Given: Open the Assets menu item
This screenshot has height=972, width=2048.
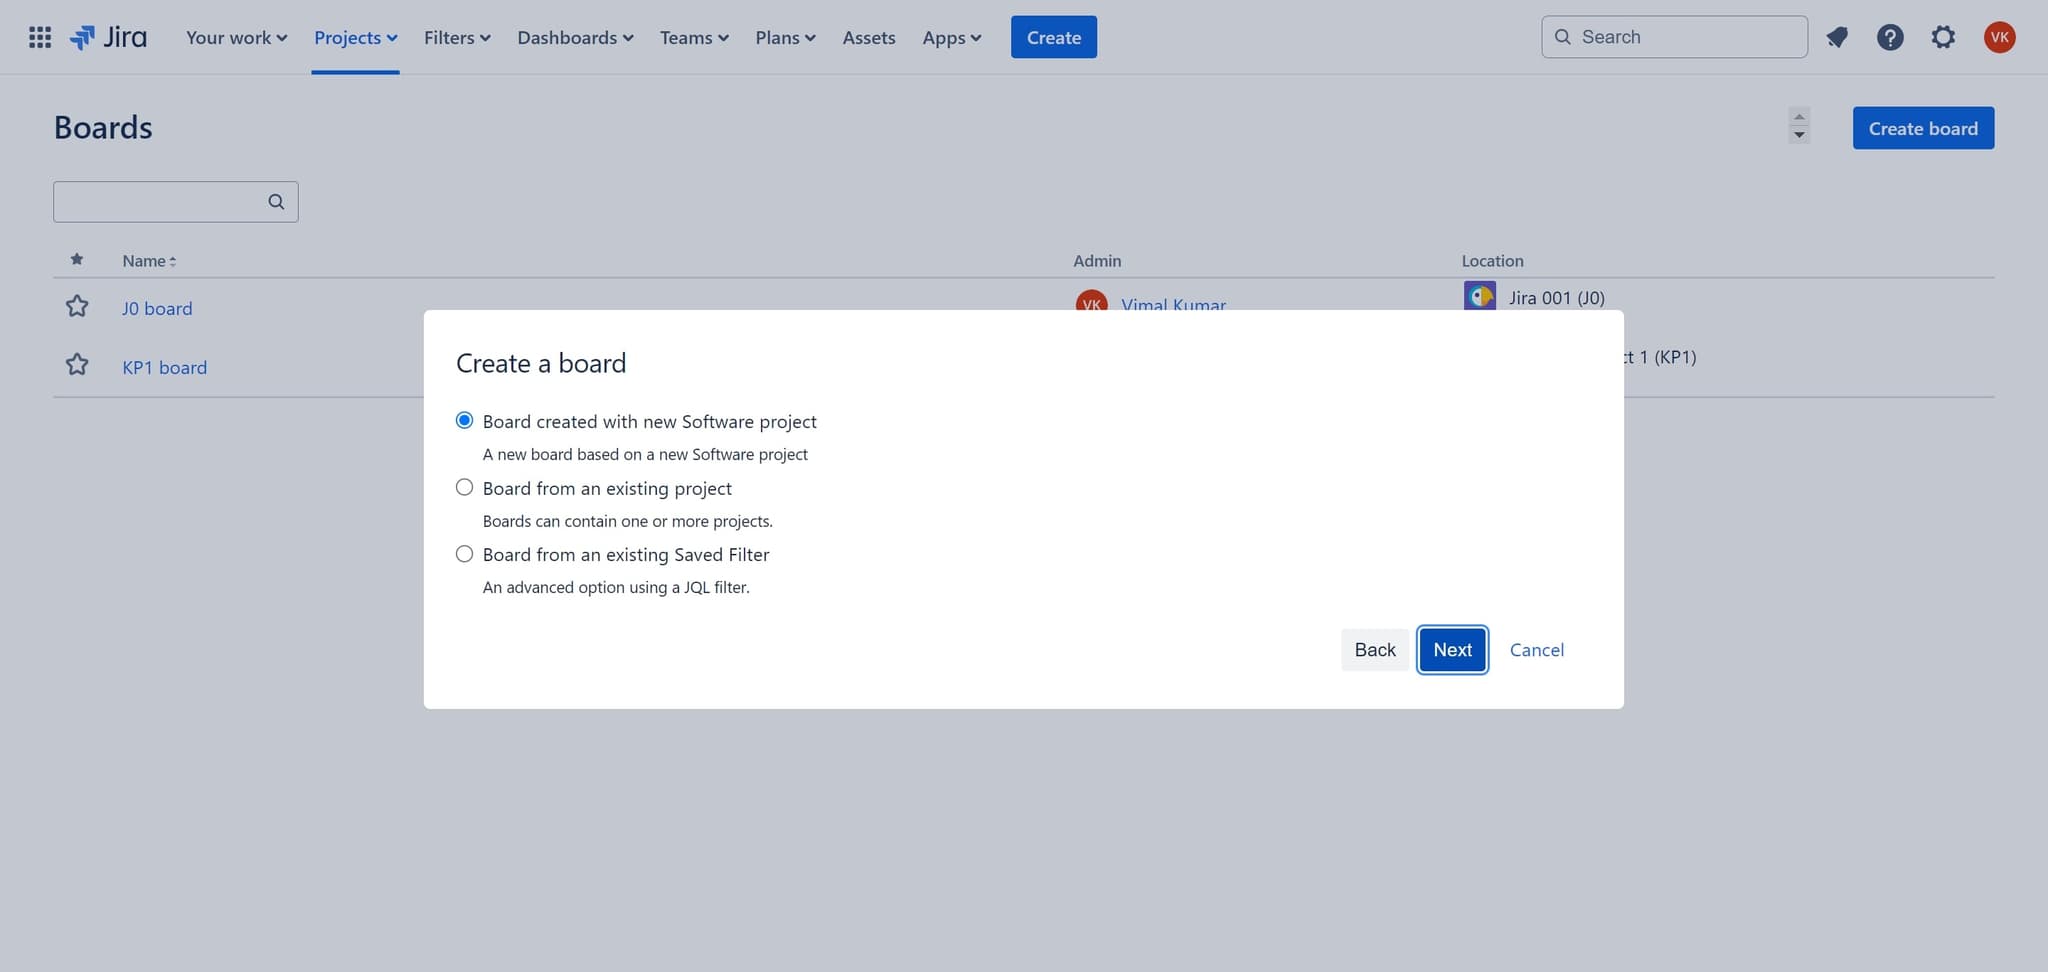Looking at the screenshot, I should (x=868, y=38).
